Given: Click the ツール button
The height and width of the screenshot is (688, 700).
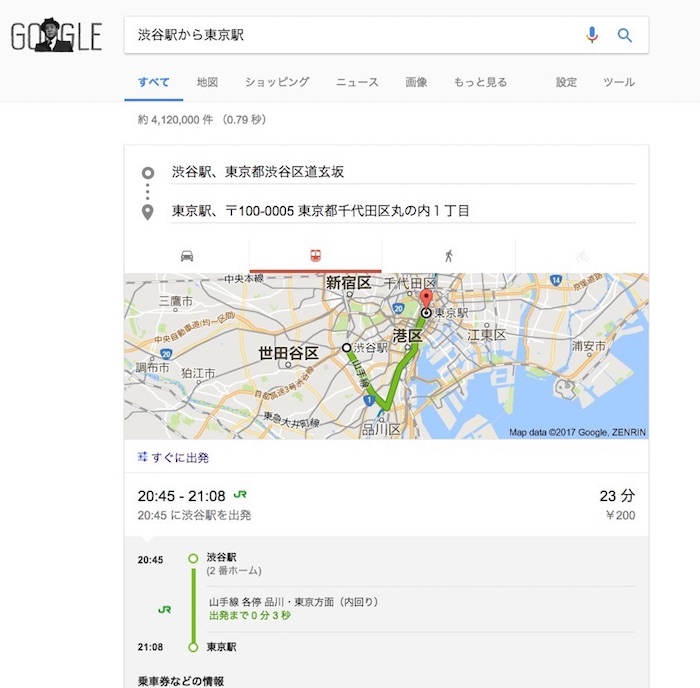Looking at the screenshot, I should click(x=619, y=82).
